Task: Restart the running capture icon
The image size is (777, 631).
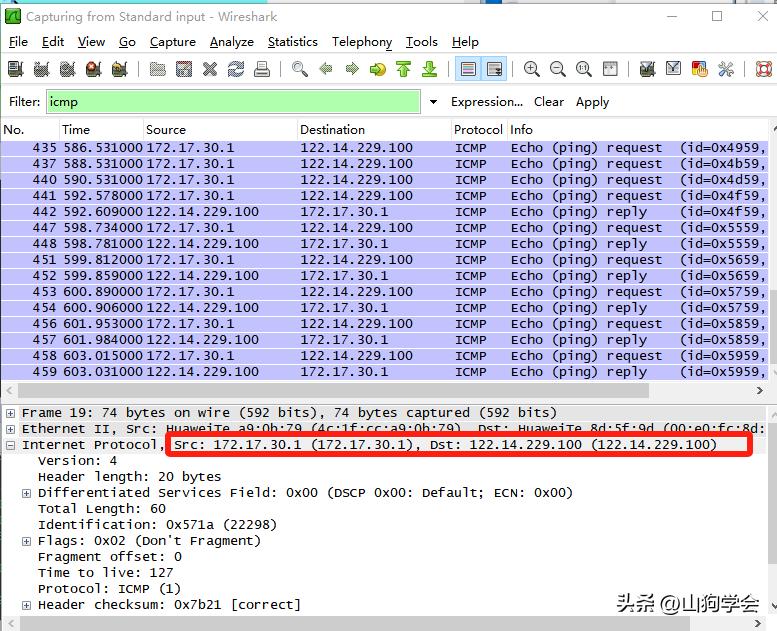Action: [119, 69]
